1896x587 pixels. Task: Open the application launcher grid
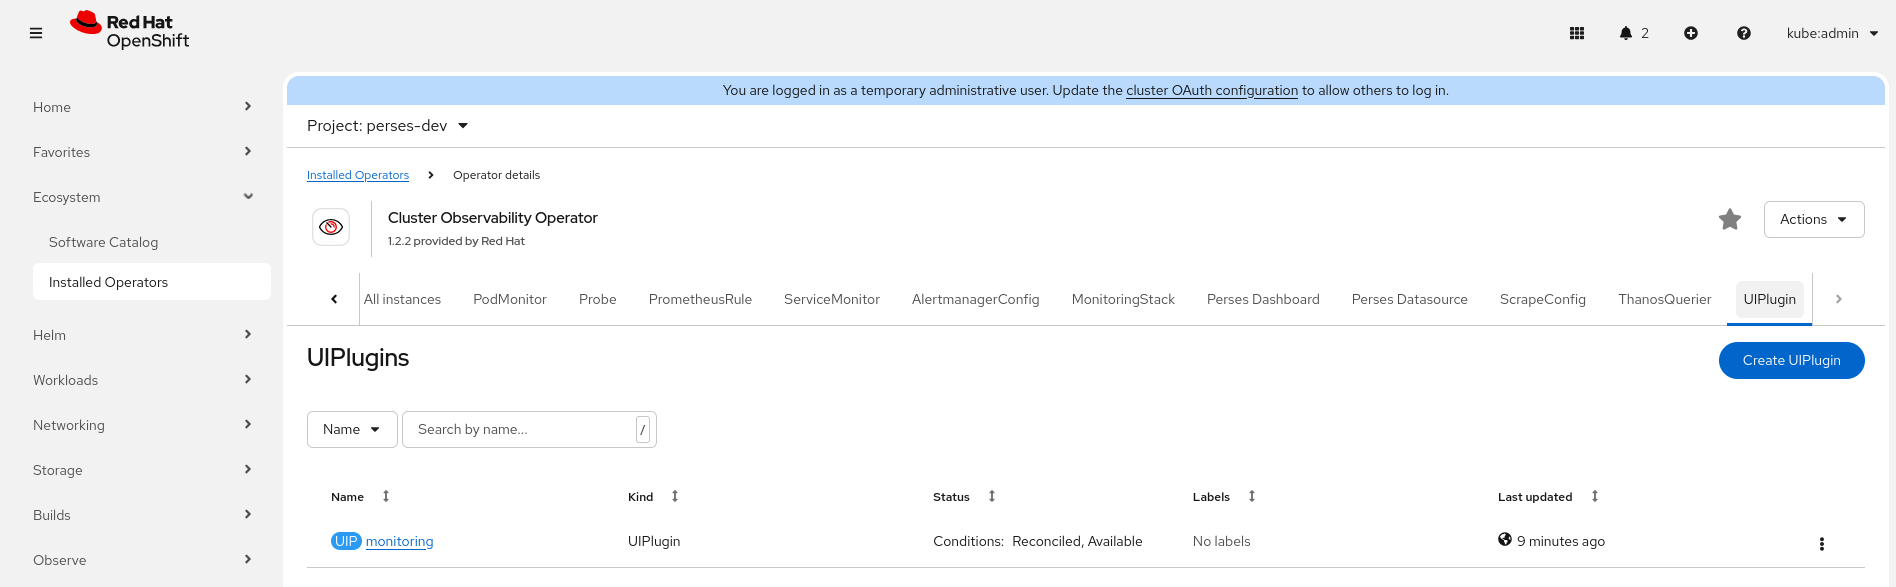[x=1577, y=33]
